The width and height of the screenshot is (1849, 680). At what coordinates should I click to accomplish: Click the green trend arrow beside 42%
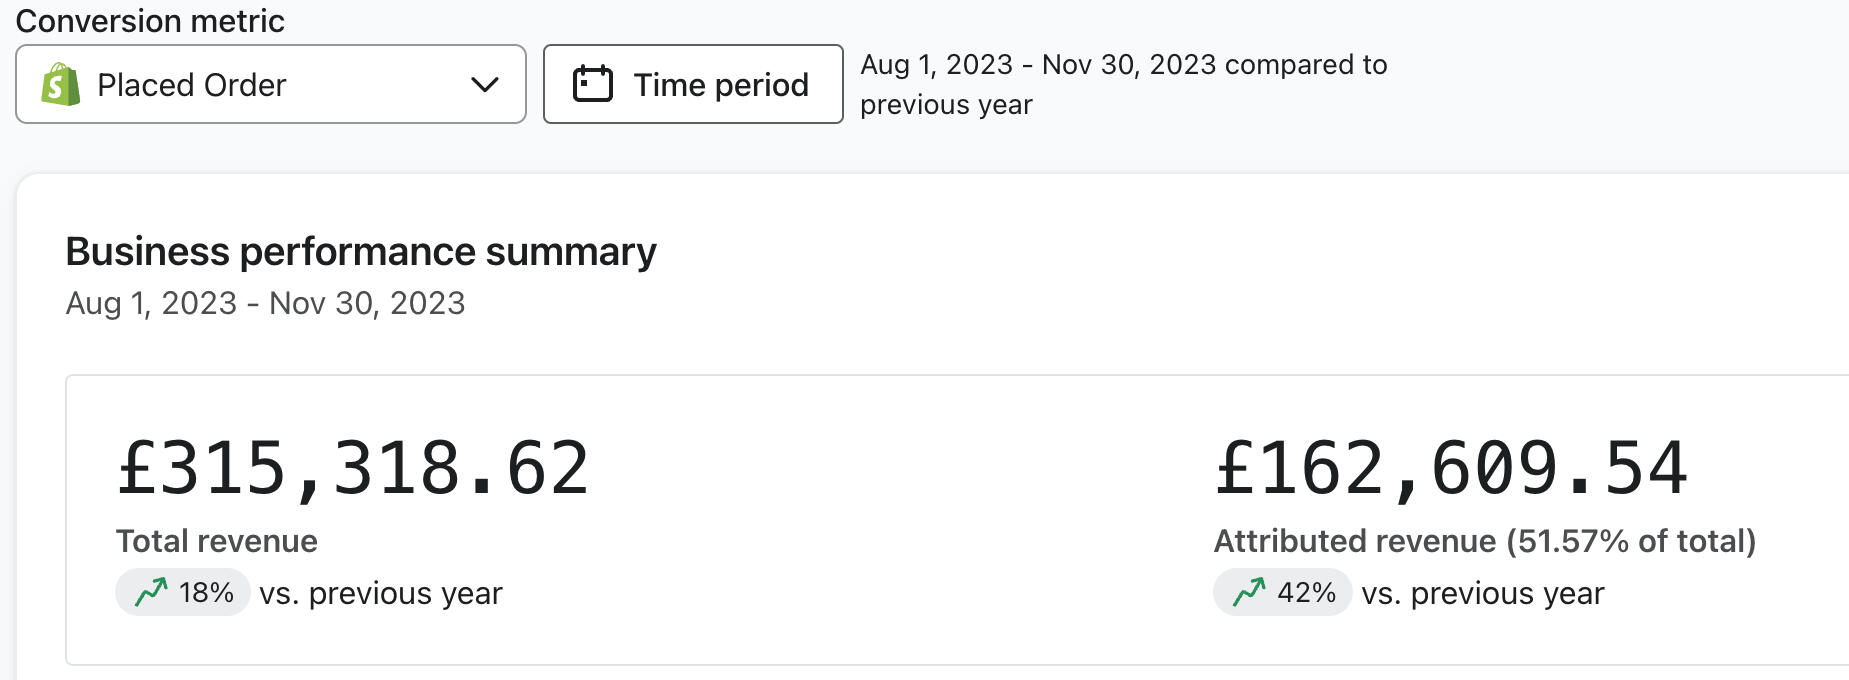[x=1249, y=592]
